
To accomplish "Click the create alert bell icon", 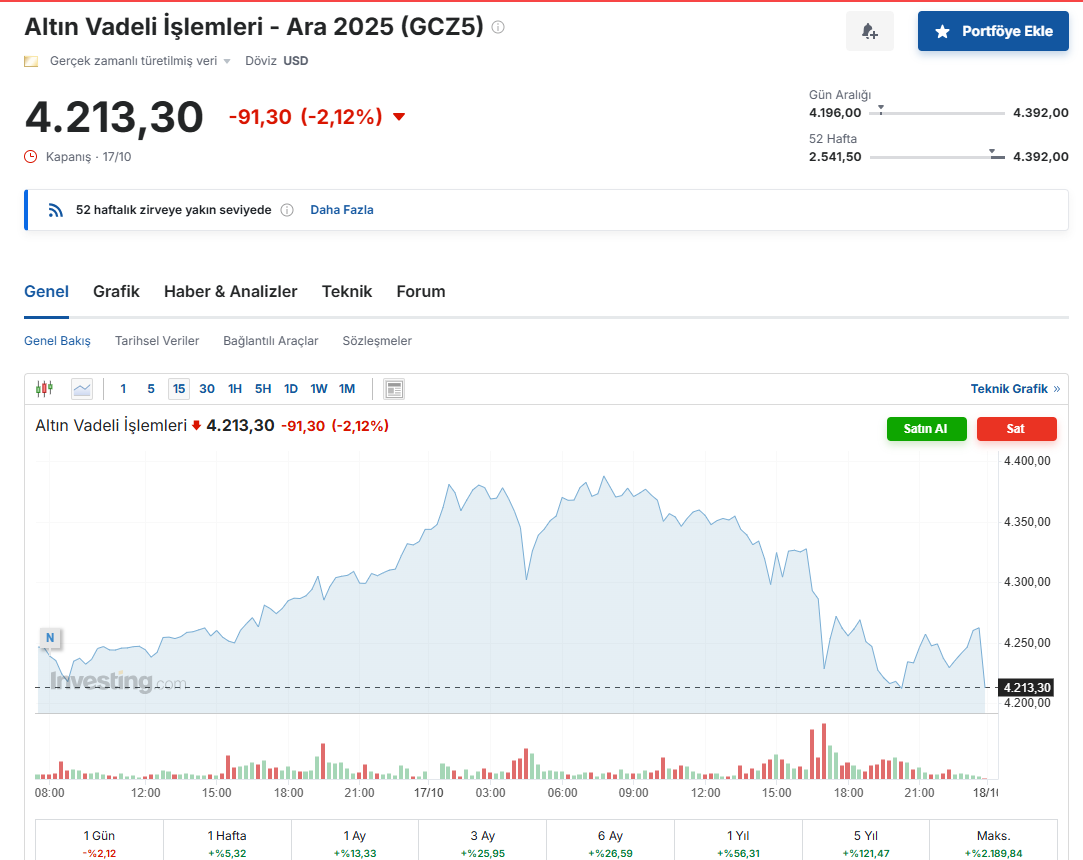I will tap(869, 32).
